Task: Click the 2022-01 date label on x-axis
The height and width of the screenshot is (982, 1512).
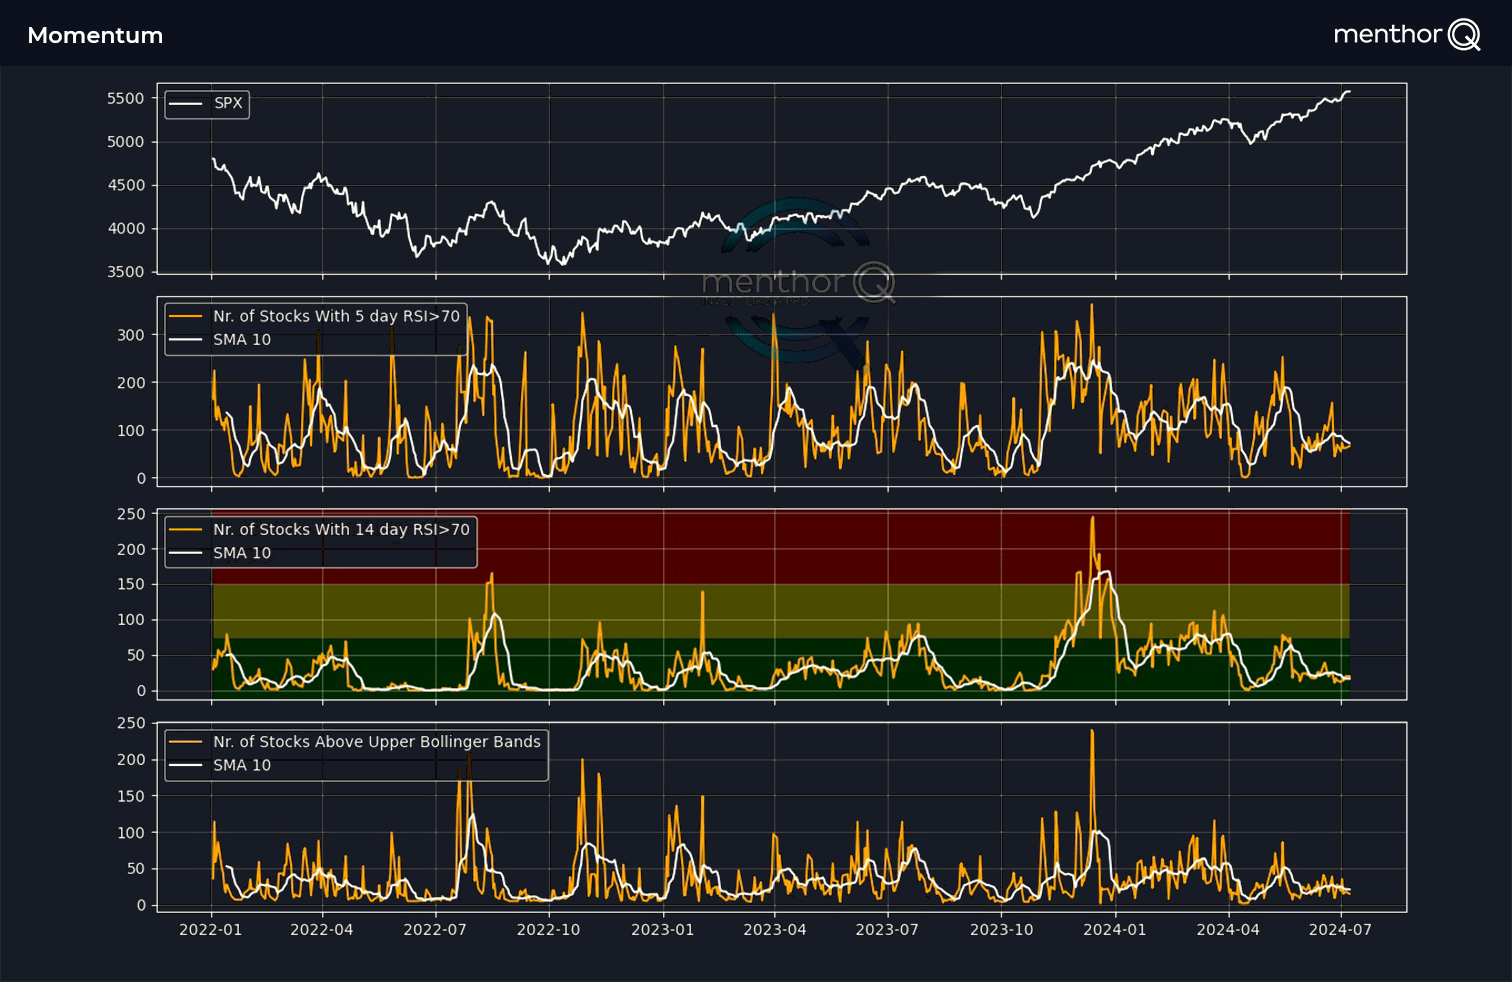Action: pos(210,930)
